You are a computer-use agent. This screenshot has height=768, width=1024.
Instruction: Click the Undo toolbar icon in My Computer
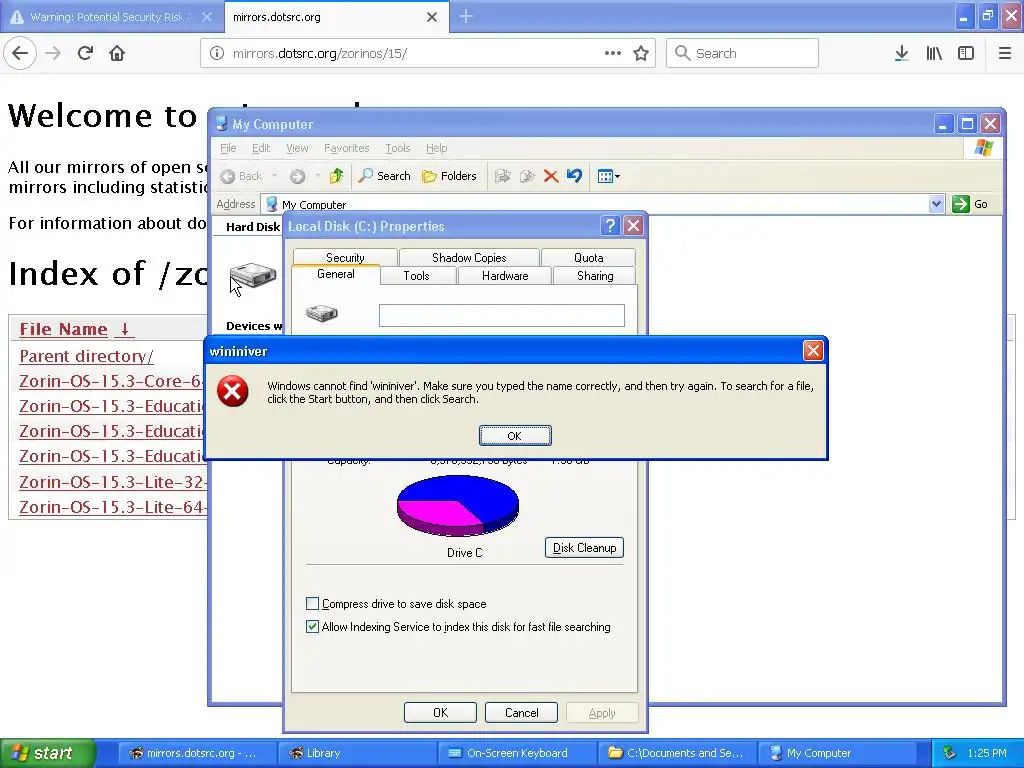coord(574,176)
